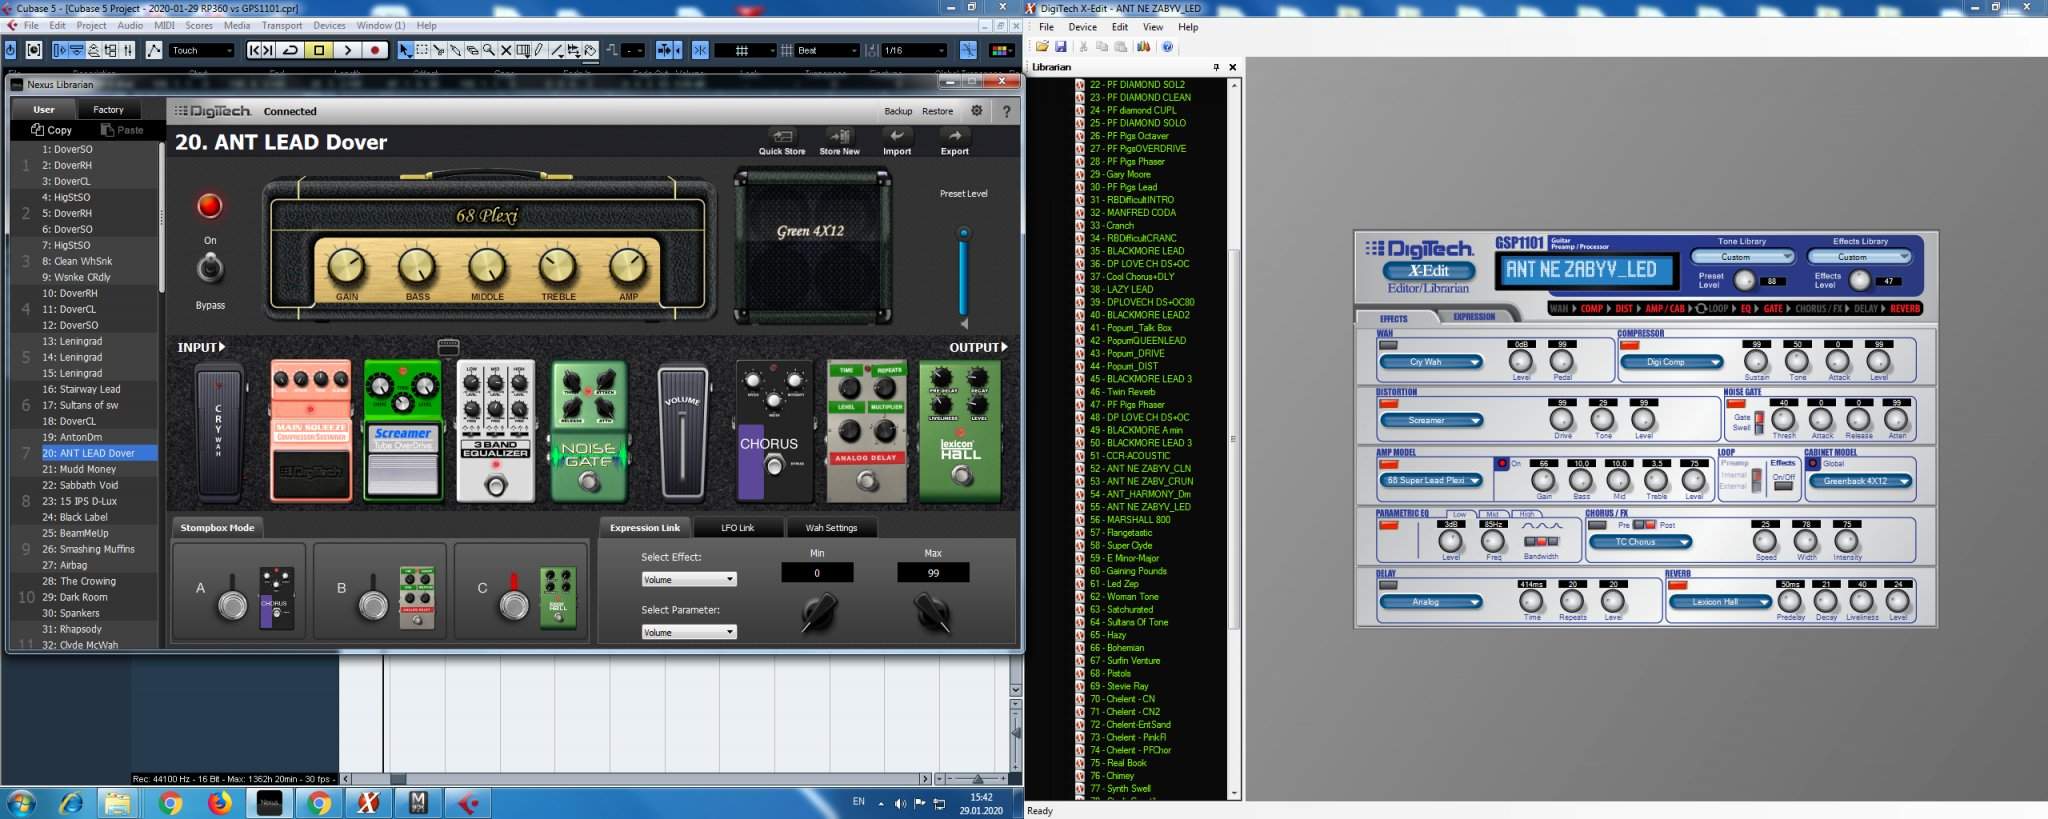The width and height of the screenshot is (2048, 819).
Task: Toggle the Compressor on/off LED in X-Edit
Action: pyautogui.click(x=1629, y=345)
